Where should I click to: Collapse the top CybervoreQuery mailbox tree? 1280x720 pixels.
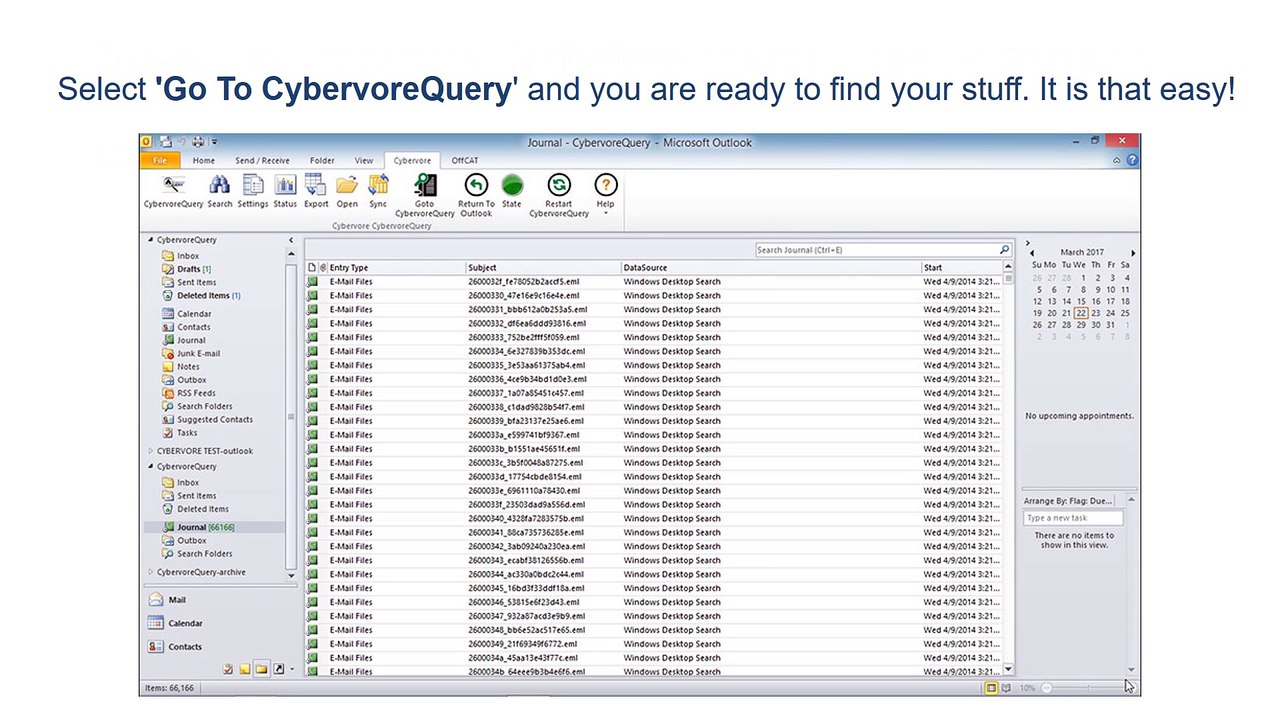(151, 240)
